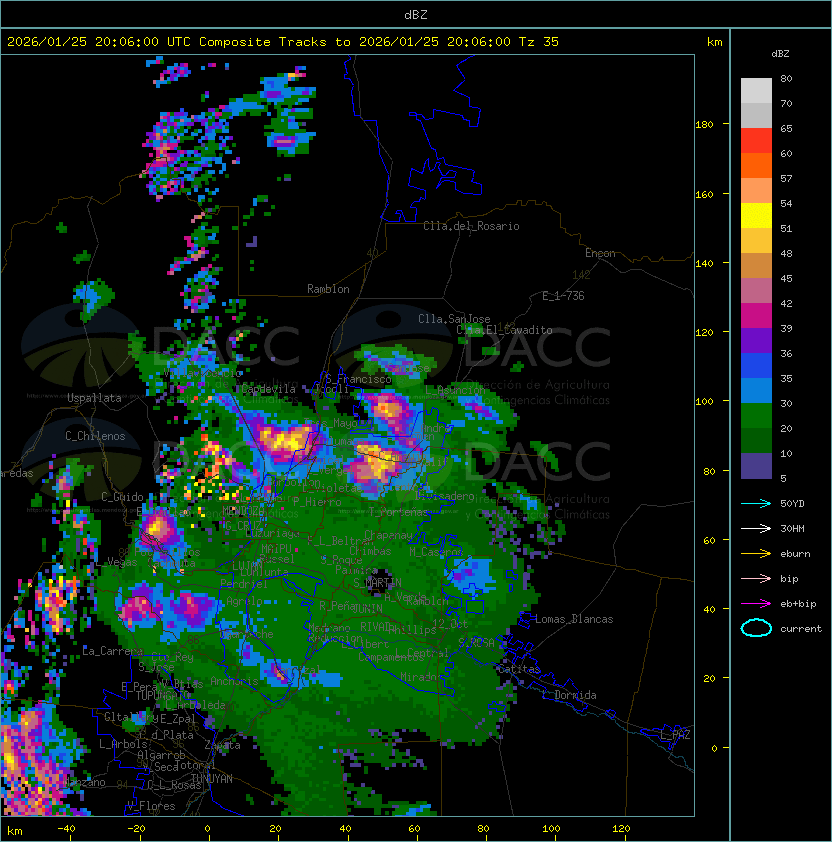Image resolution: width=832 pixels, height=842 pixels.
Task: Click the Composite Tracks timestamp header line
Action: pyautogui.click(x=283, y=42)
